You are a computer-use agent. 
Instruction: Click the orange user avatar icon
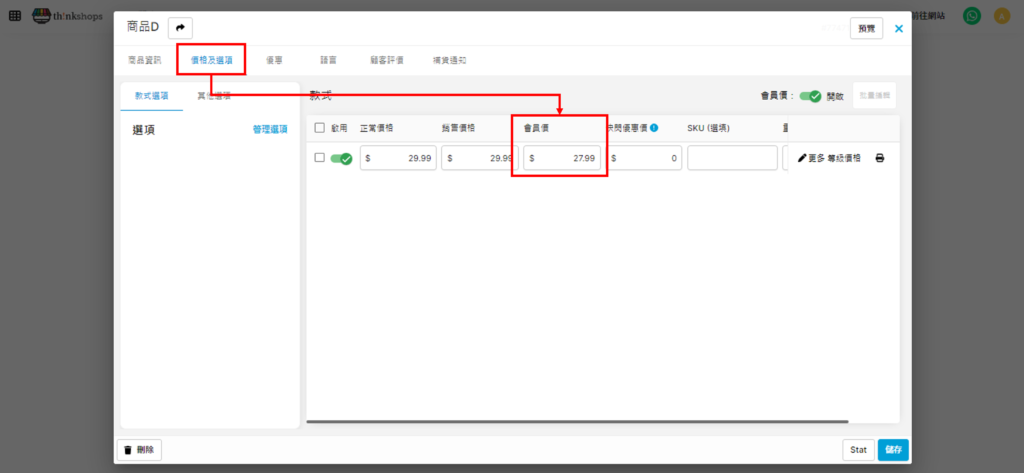pos(1001,16)
